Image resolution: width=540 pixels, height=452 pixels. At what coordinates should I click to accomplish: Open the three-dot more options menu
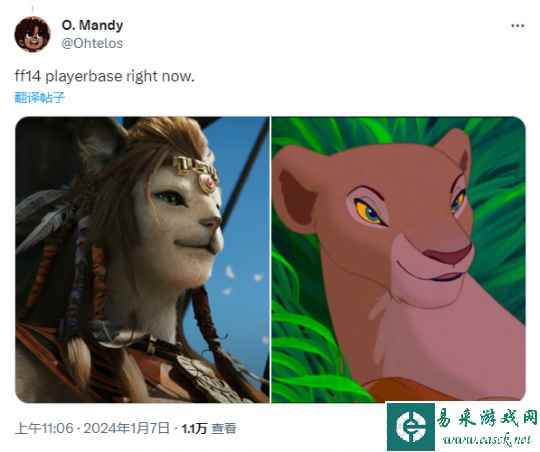(x=517, y=26)
